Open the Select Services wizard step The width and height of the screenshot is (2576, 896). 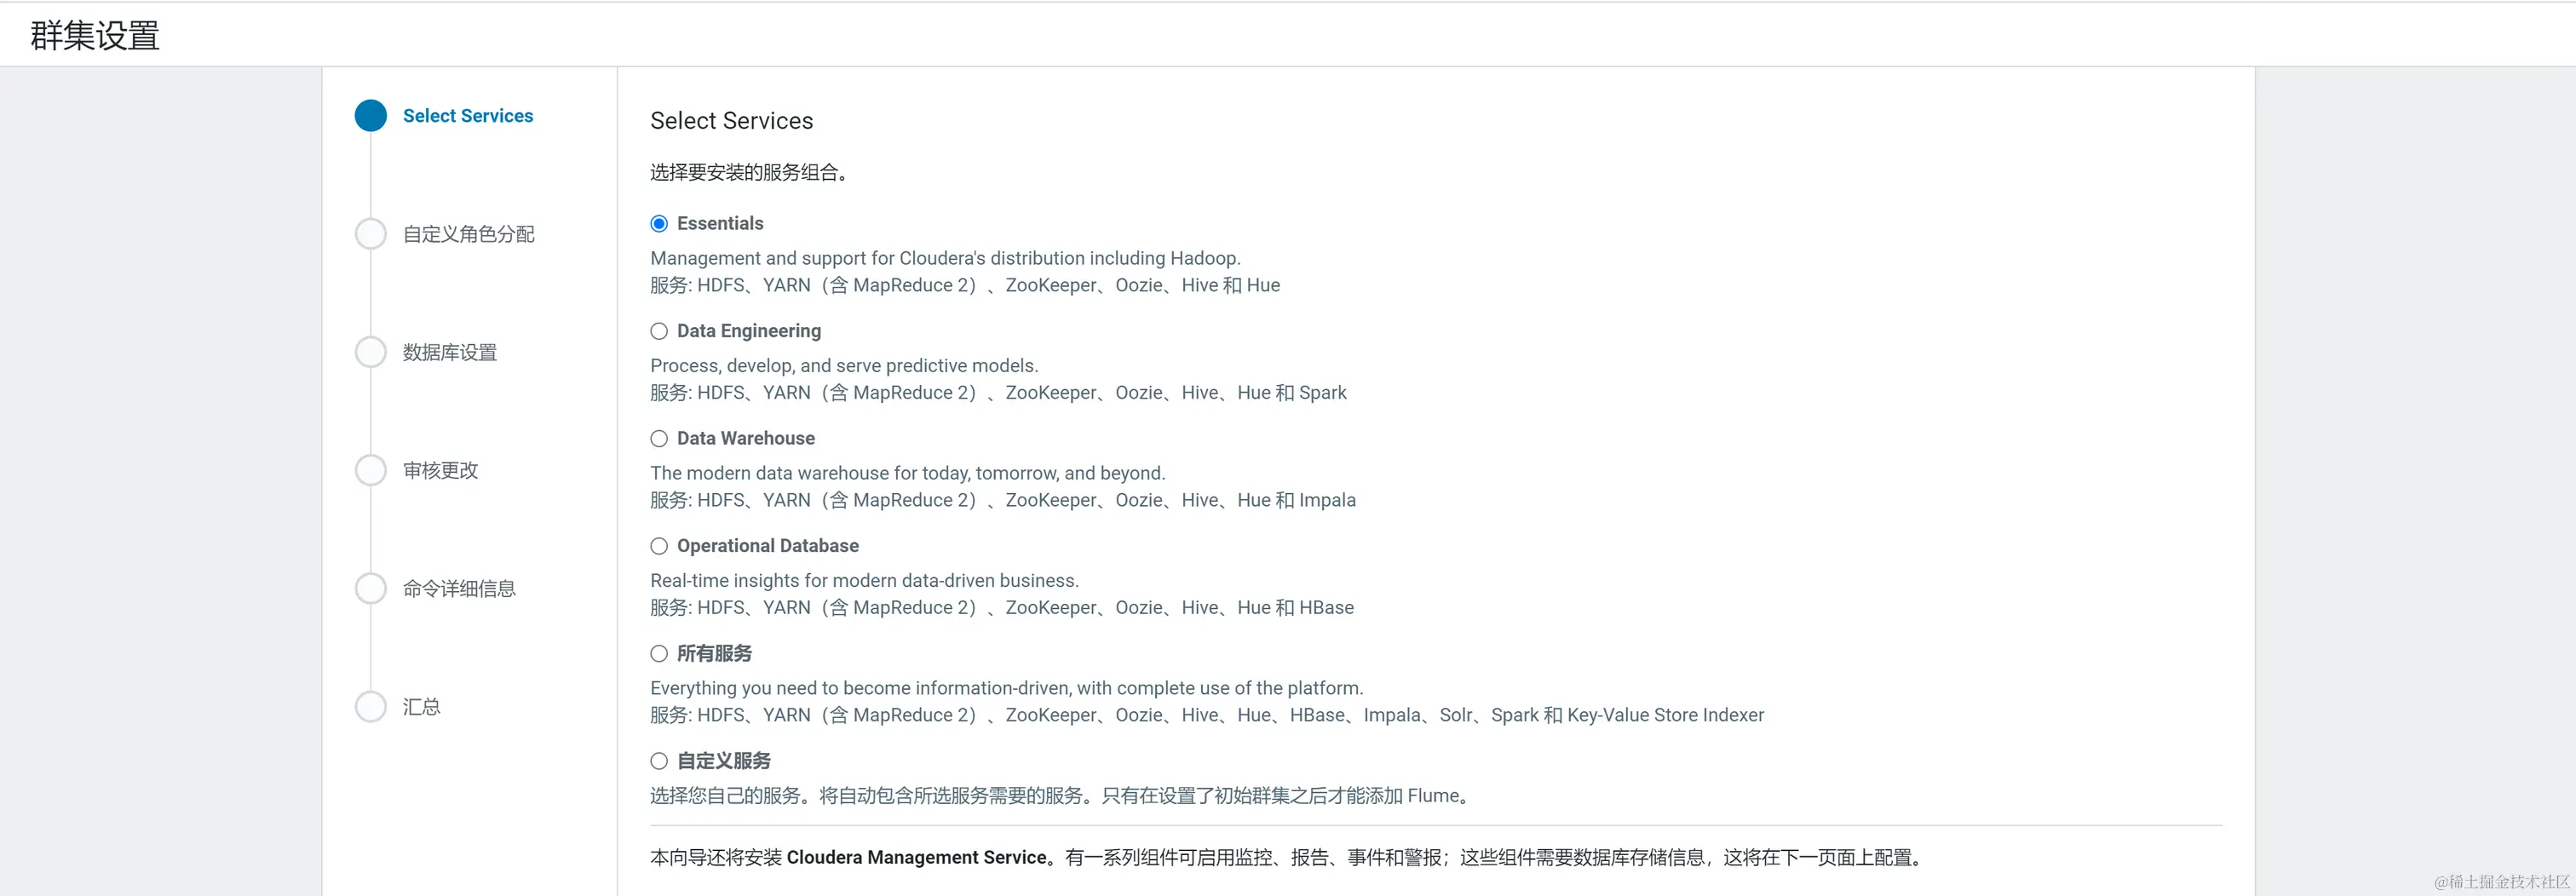click(468, 116)
